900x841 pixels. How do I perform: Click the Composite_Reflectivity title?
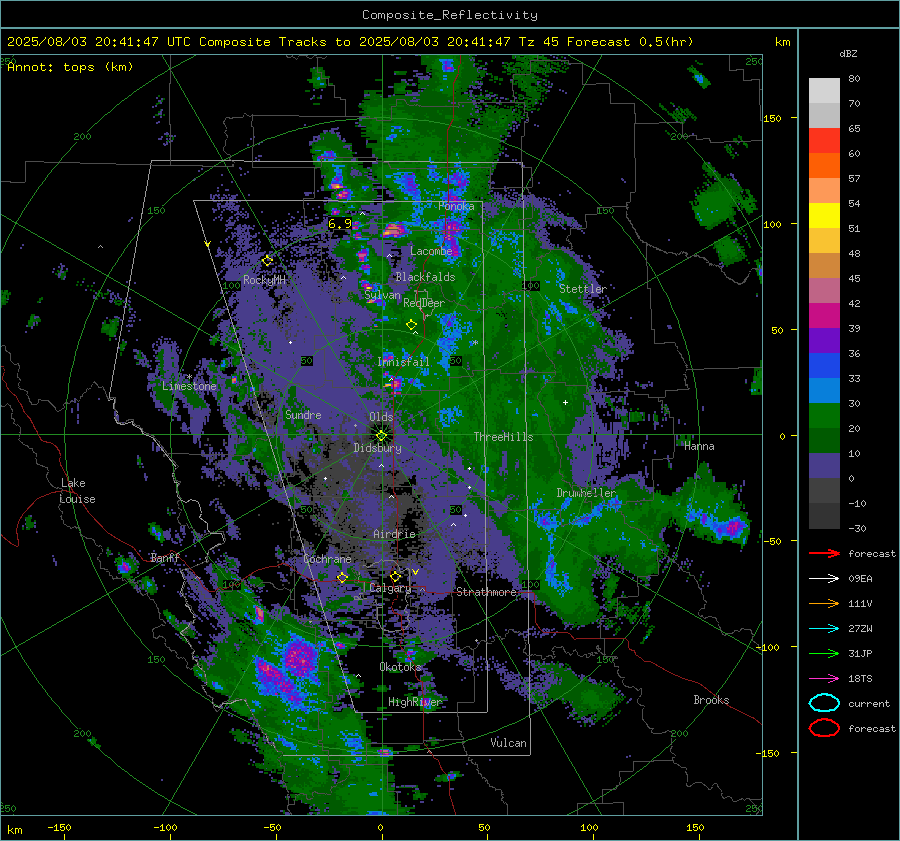point(450,15)
